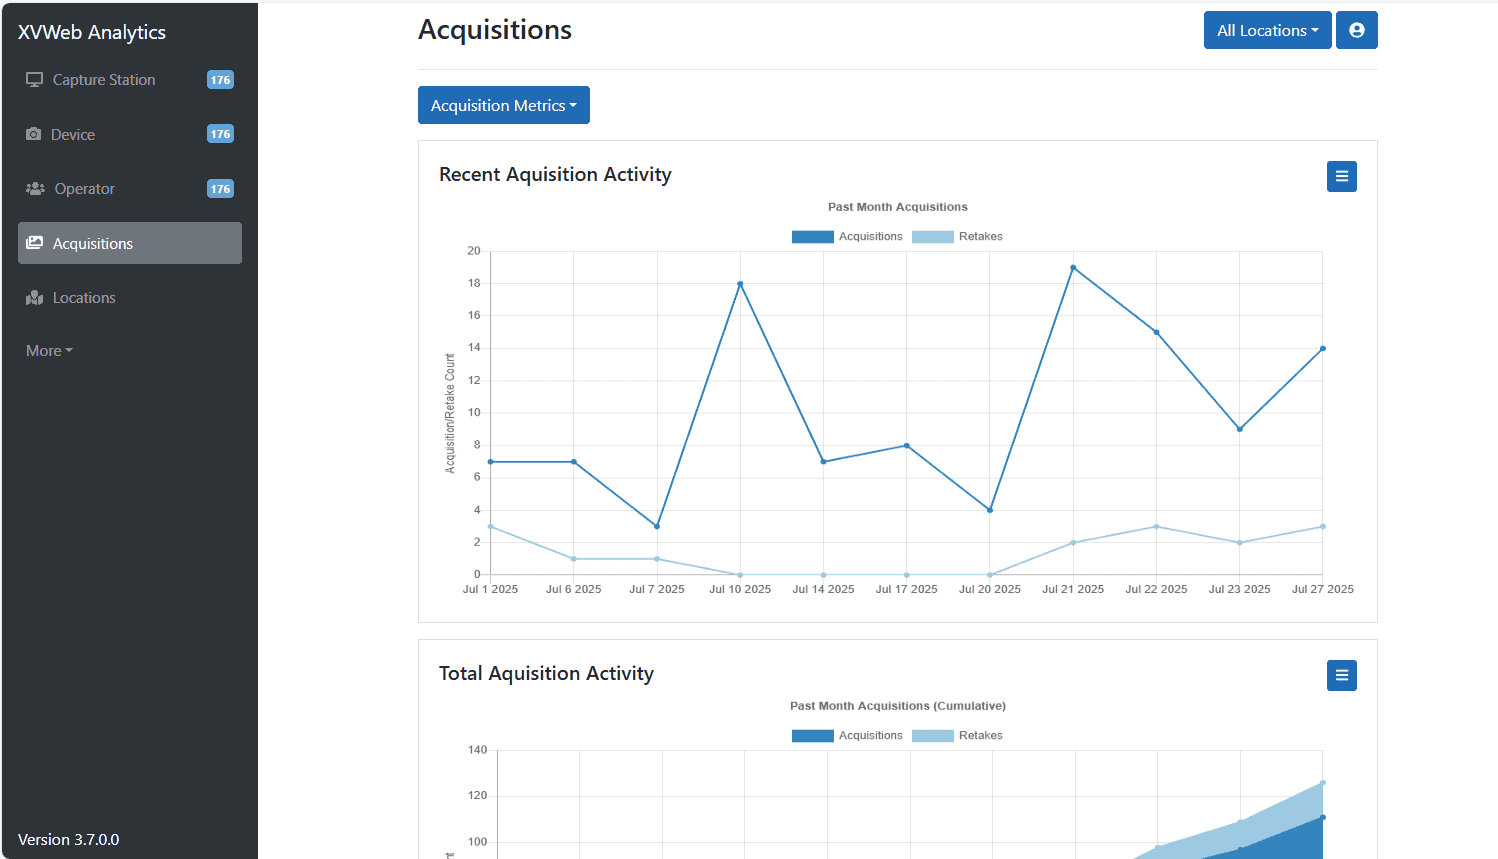1498x859 pixels.
Task: Select Operator in the sidebar
Action: pos(85,189)
